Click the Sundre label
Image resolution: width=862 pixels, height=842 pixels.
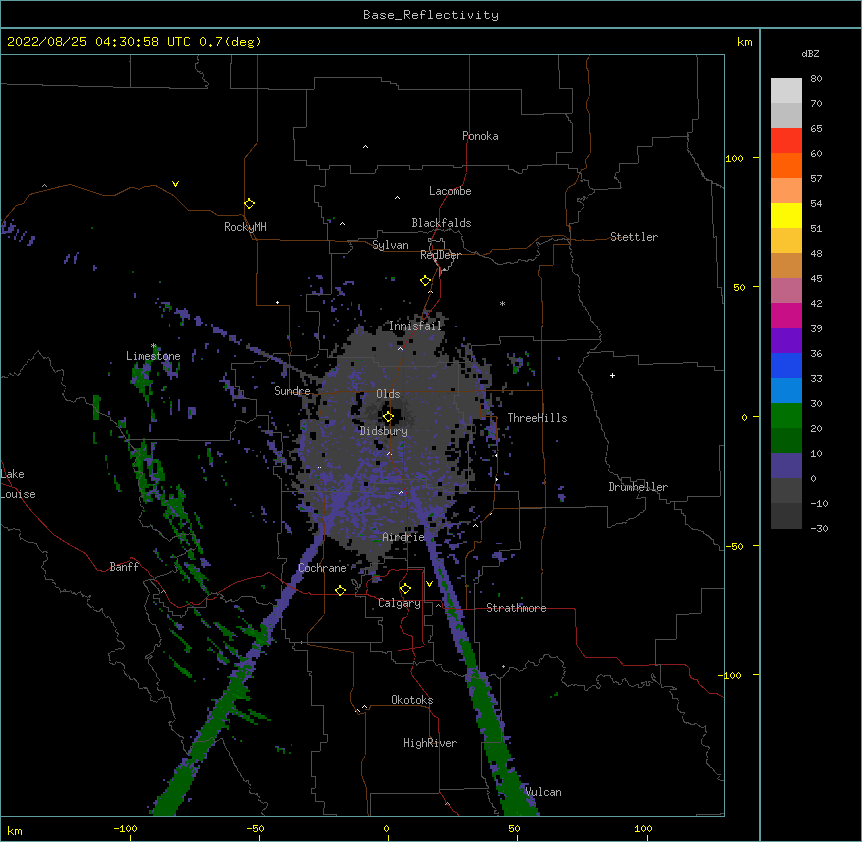(292, 391)
